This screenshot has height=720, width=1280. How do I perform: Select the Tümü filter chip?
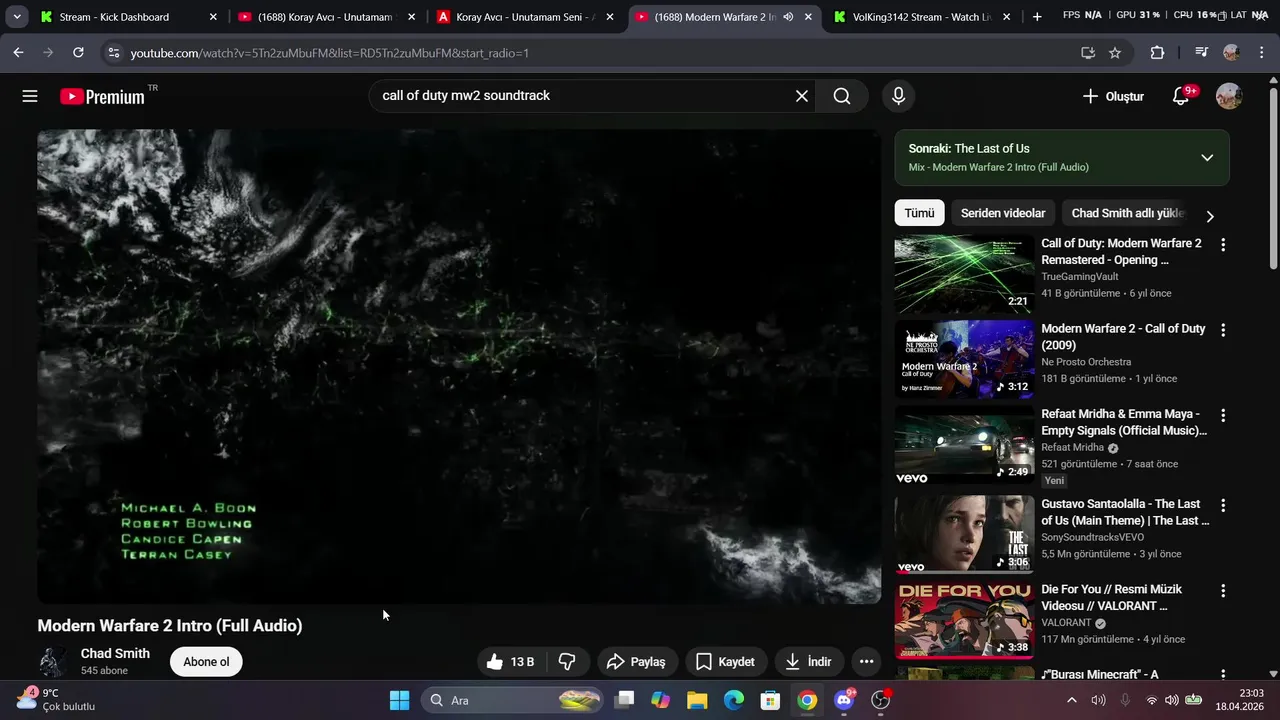pyautogui.click(x=919, y=213)
